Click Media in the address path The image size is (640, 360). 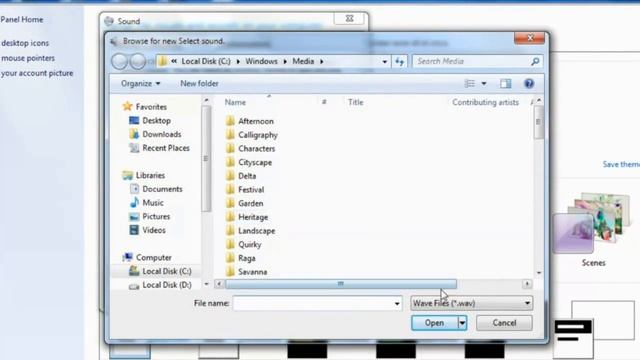click(303, 61)
